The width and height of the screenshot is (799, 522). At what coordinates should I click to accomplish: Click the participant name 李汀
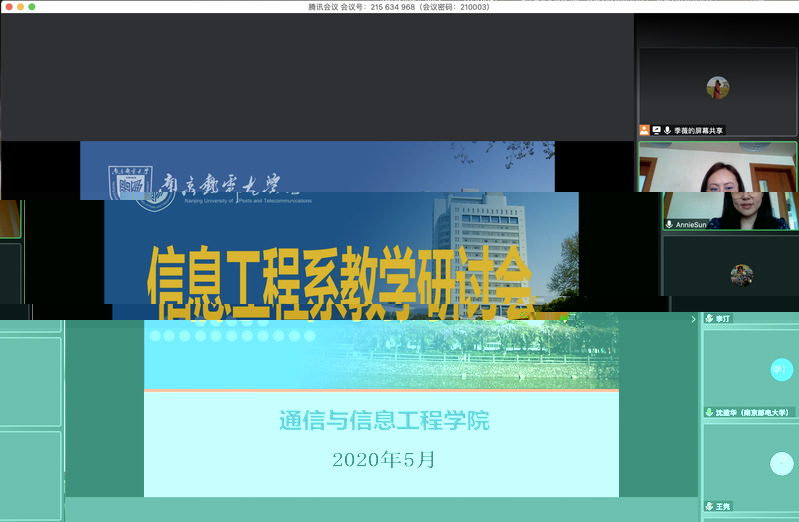tap(723, 319)
